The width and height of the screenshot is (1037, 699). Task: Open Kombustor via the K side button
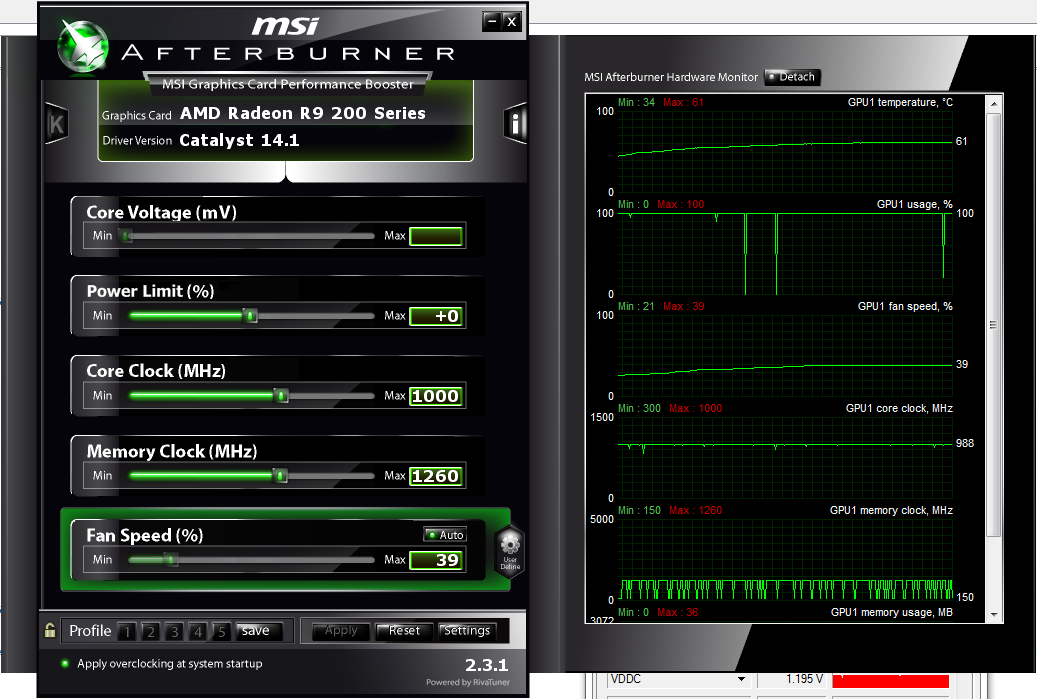56,124
